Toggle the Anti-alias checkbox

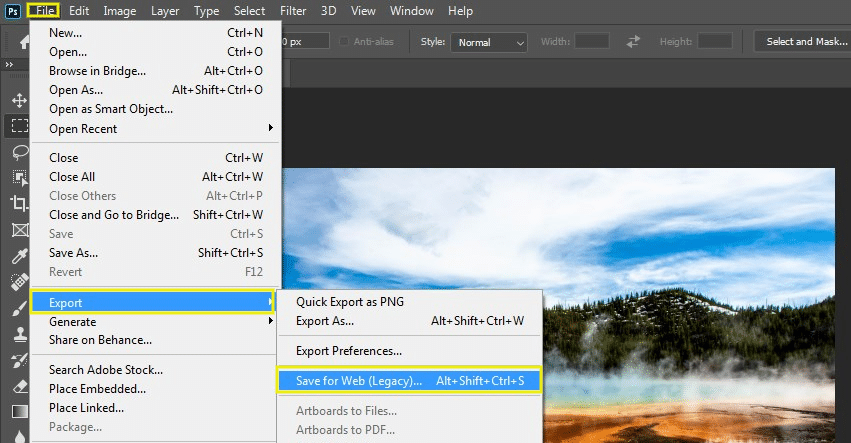pyautogui.click(x=344, y=41)
